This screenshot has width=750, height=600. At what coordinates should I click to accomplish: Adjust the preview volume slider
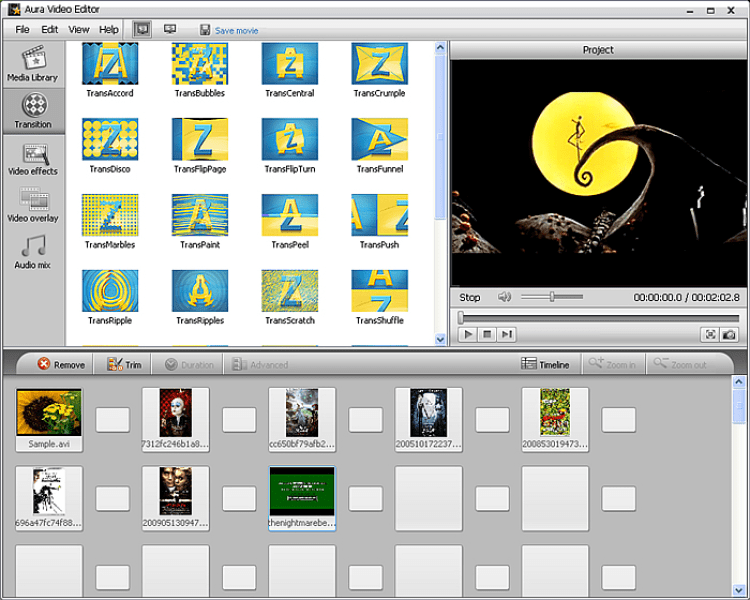tap(552, 297)
